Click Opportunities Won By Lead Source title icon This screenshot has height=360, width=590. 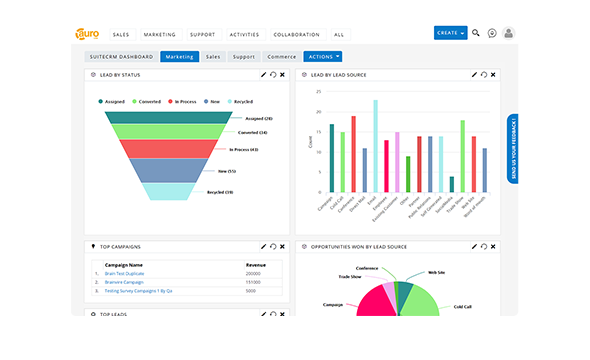tap(304, 247)
